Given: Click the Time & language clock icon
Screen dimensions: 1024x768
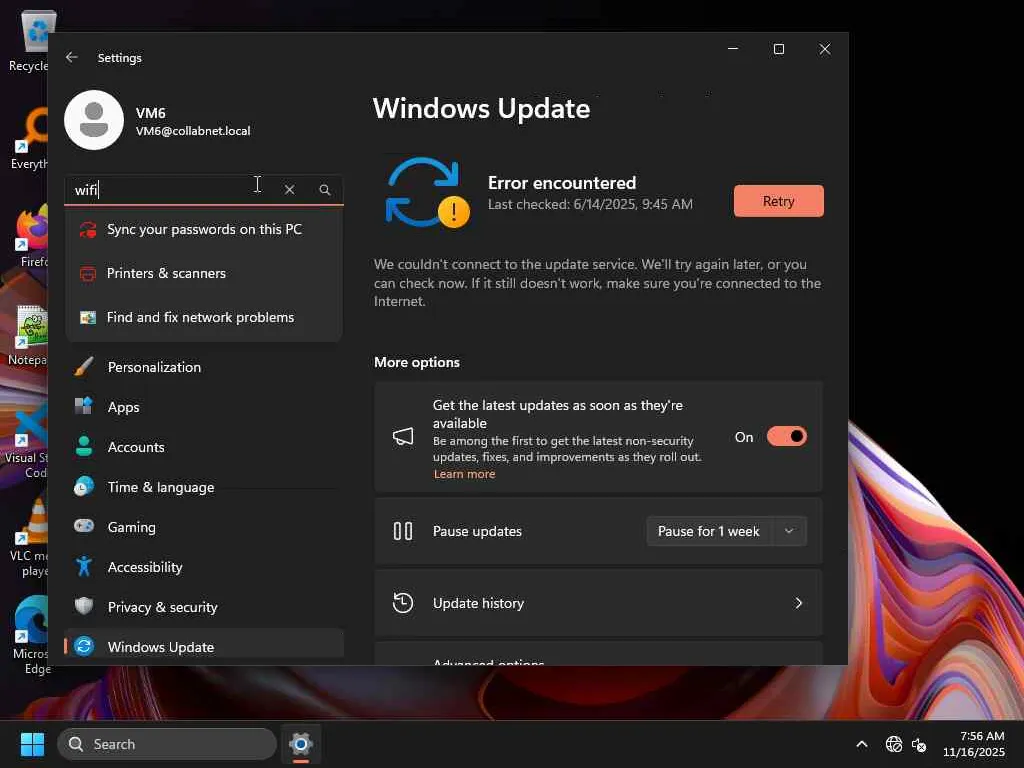Looking at the screenshot, I should pos(84,487).
